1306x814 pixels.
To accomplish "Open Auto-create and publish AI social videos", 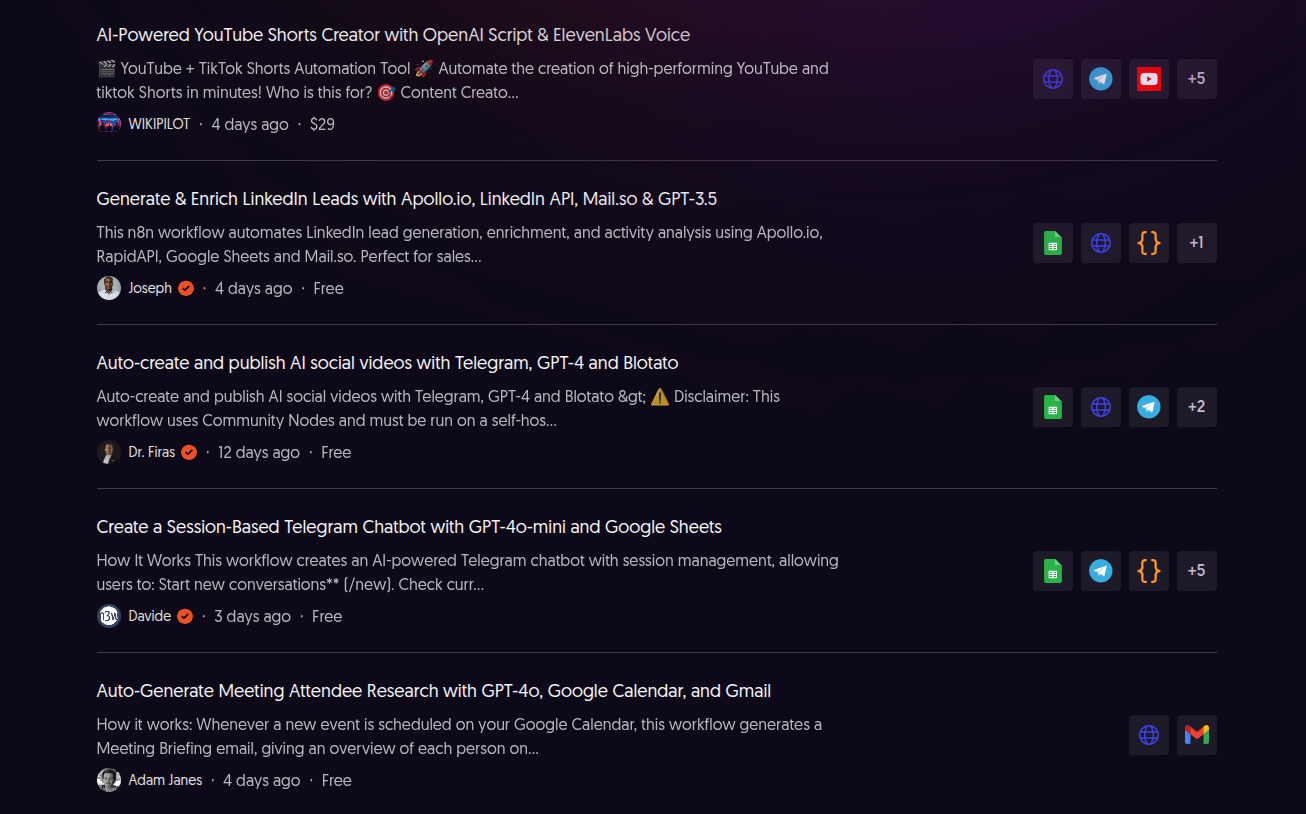I will tap(387, 363).
